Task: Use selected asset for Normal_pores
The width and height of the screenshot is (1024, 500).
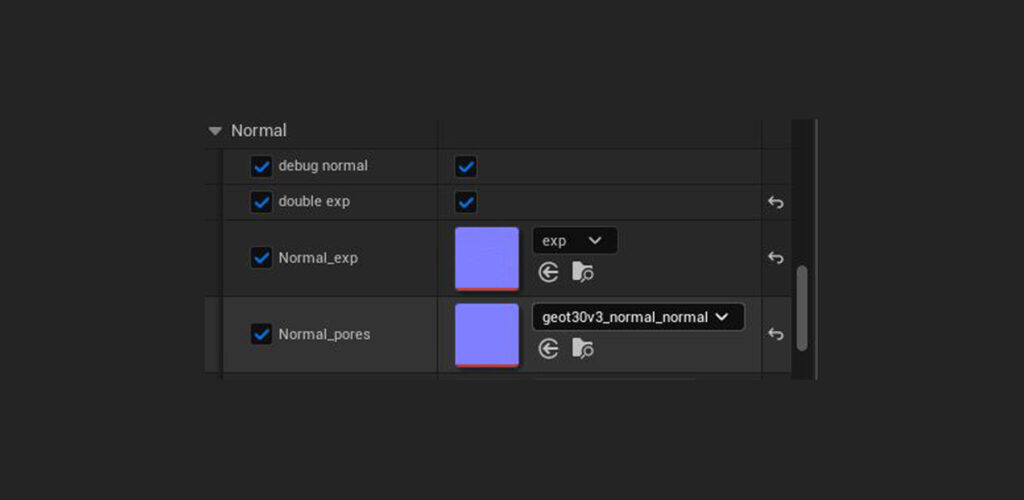Action: (549, 349)
